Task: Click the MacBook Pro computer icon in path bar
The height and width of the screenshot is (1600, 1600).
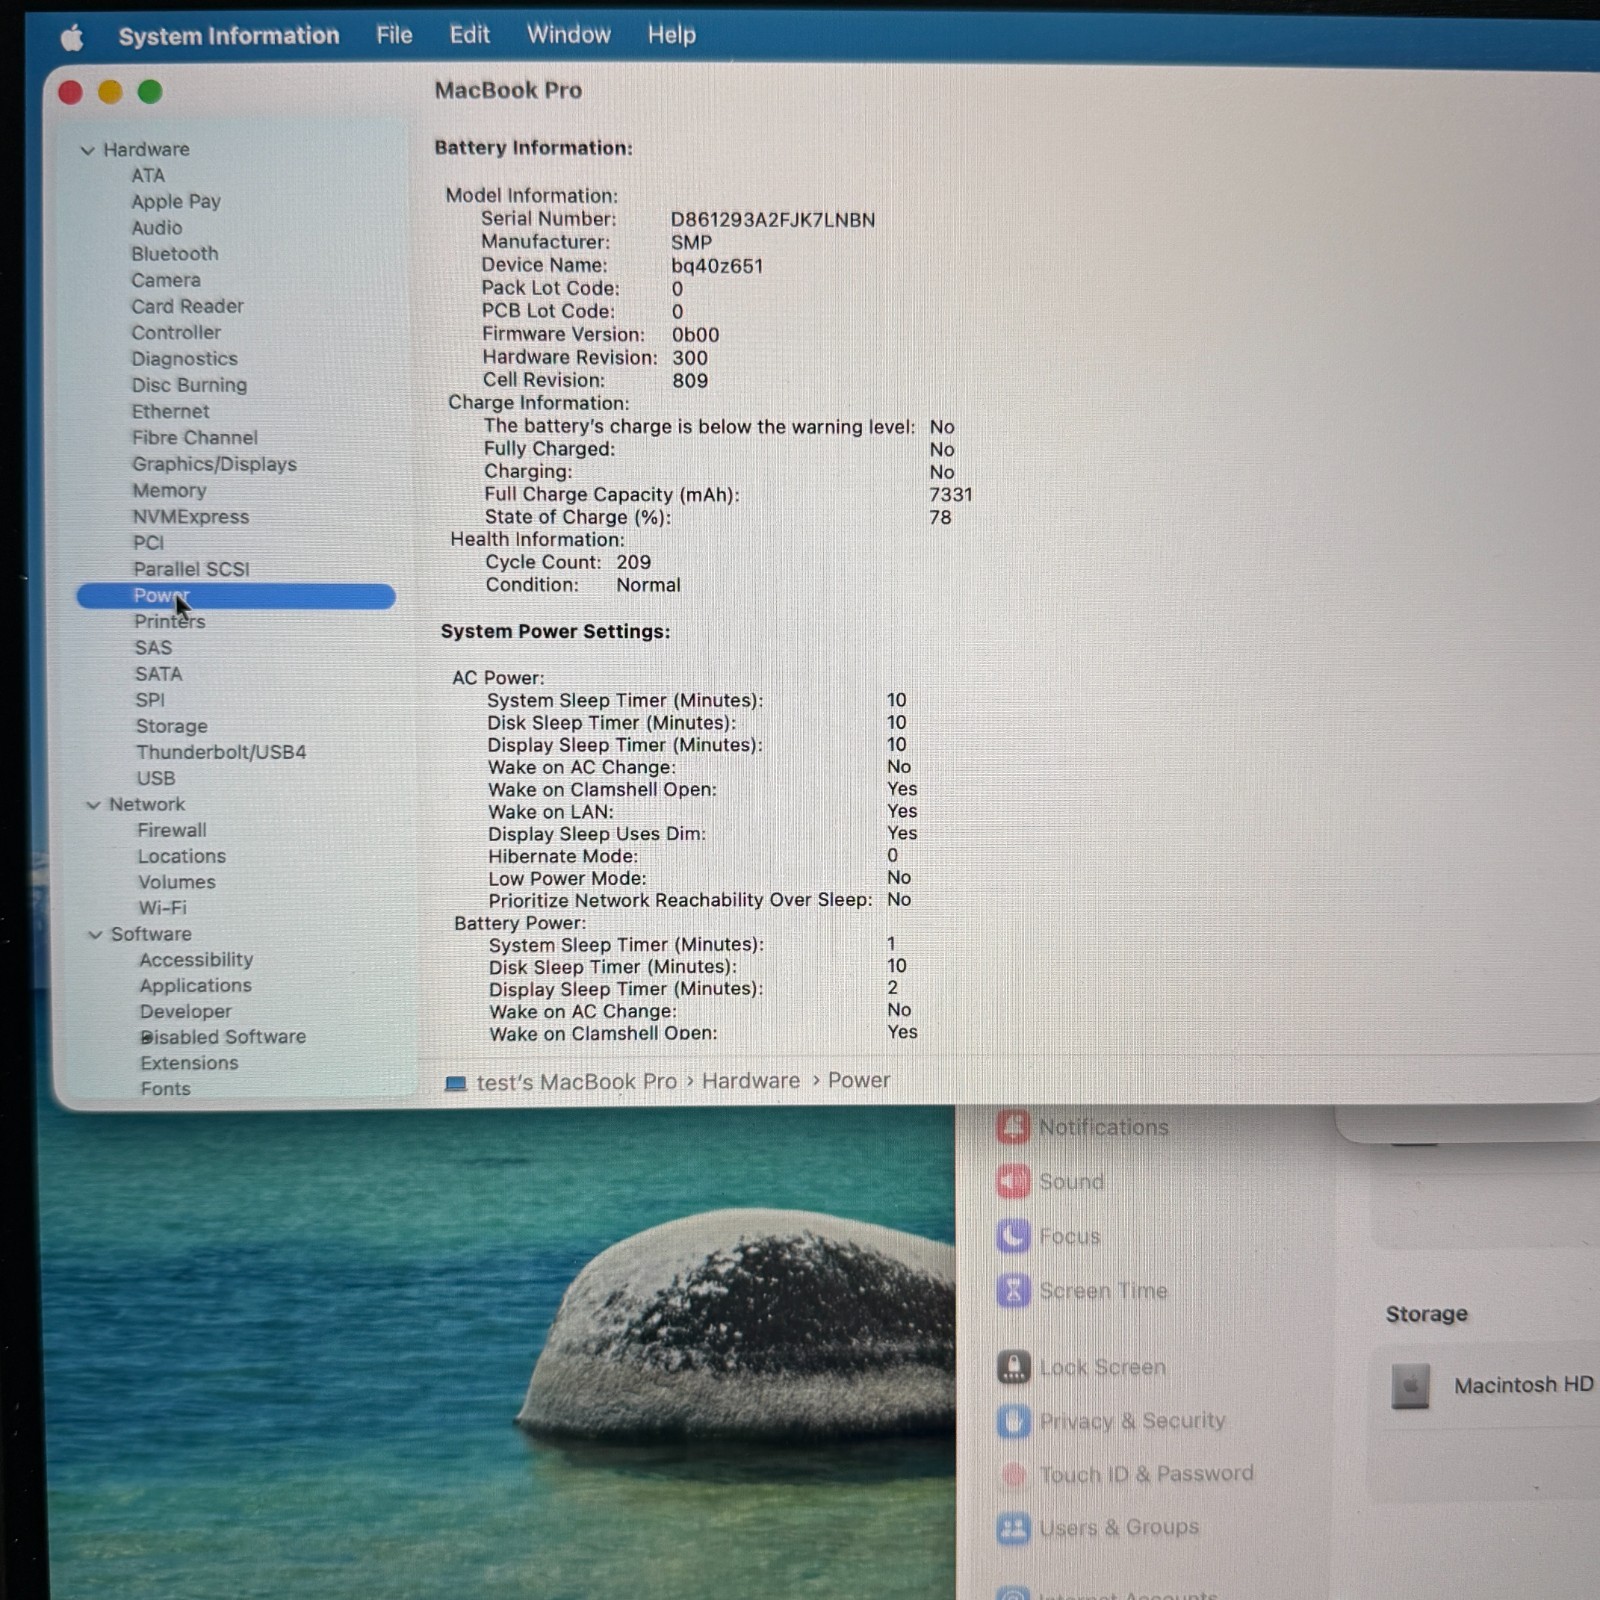Action: click(x=456, y=1083)
